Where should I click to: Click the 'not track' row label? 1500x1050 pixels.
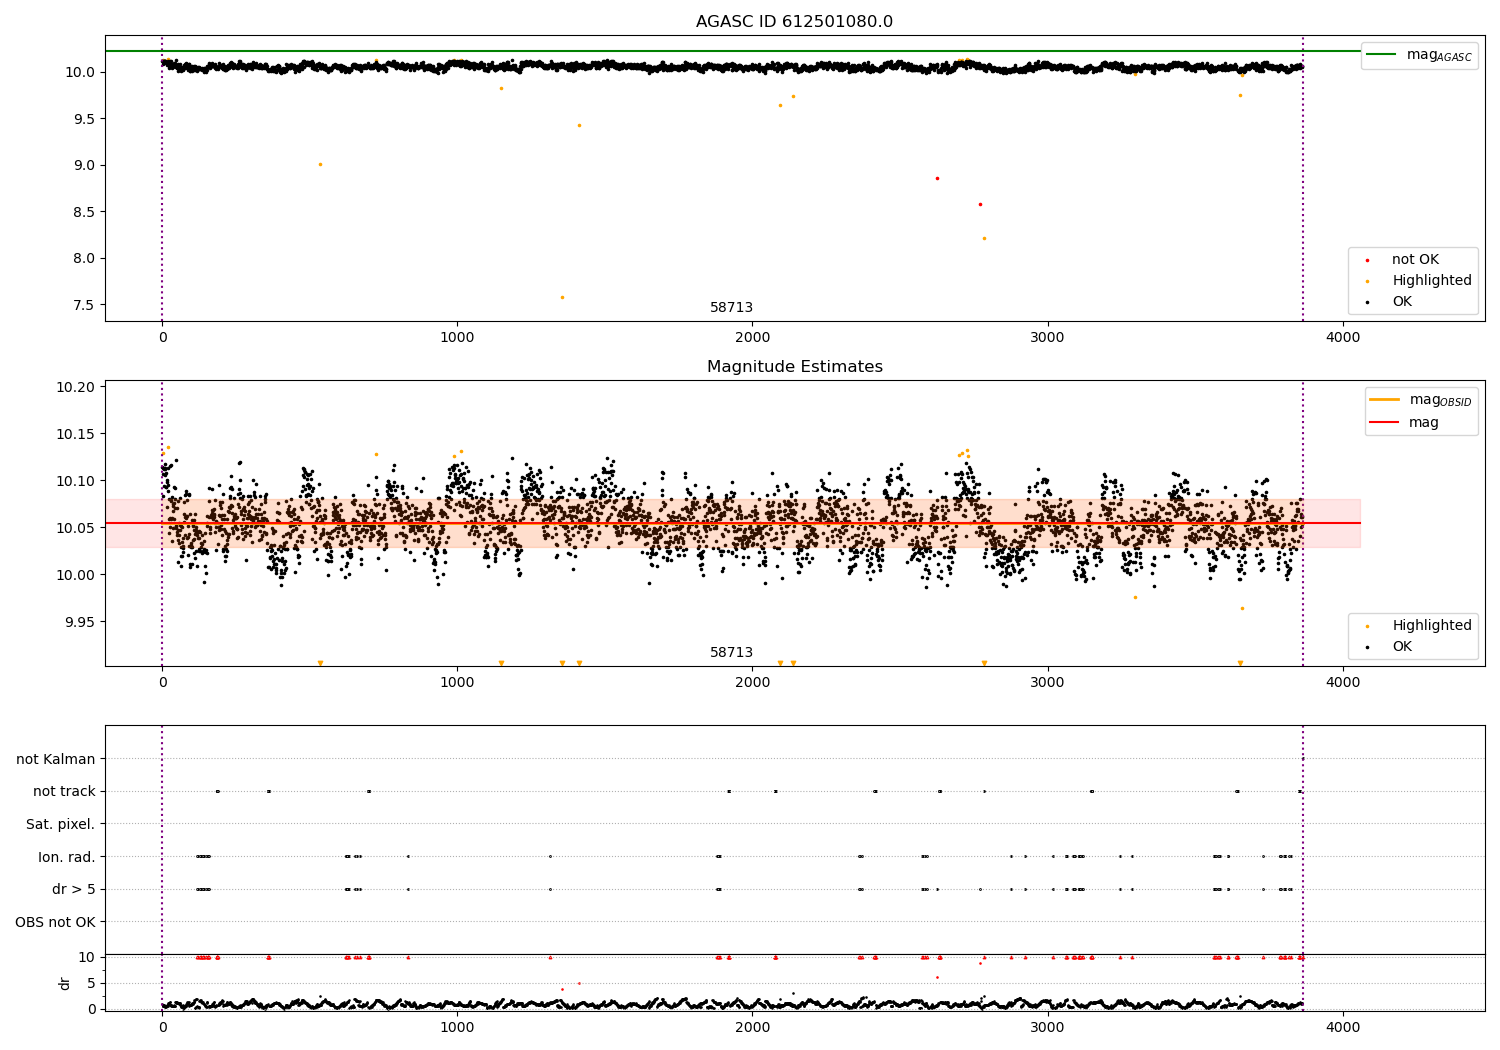pyautogui.click(x=64, y=792)
